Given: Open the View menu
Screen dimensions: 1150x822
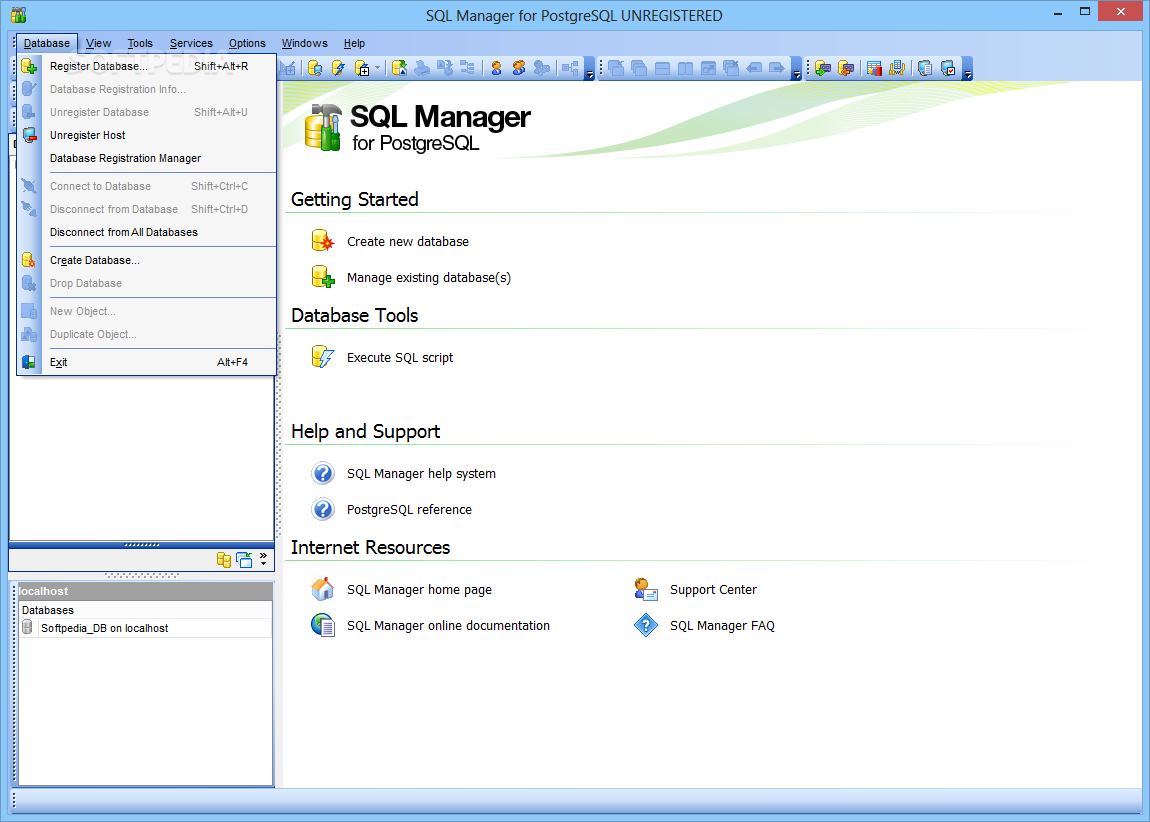Looking at the screenshot, I should 98,43.
